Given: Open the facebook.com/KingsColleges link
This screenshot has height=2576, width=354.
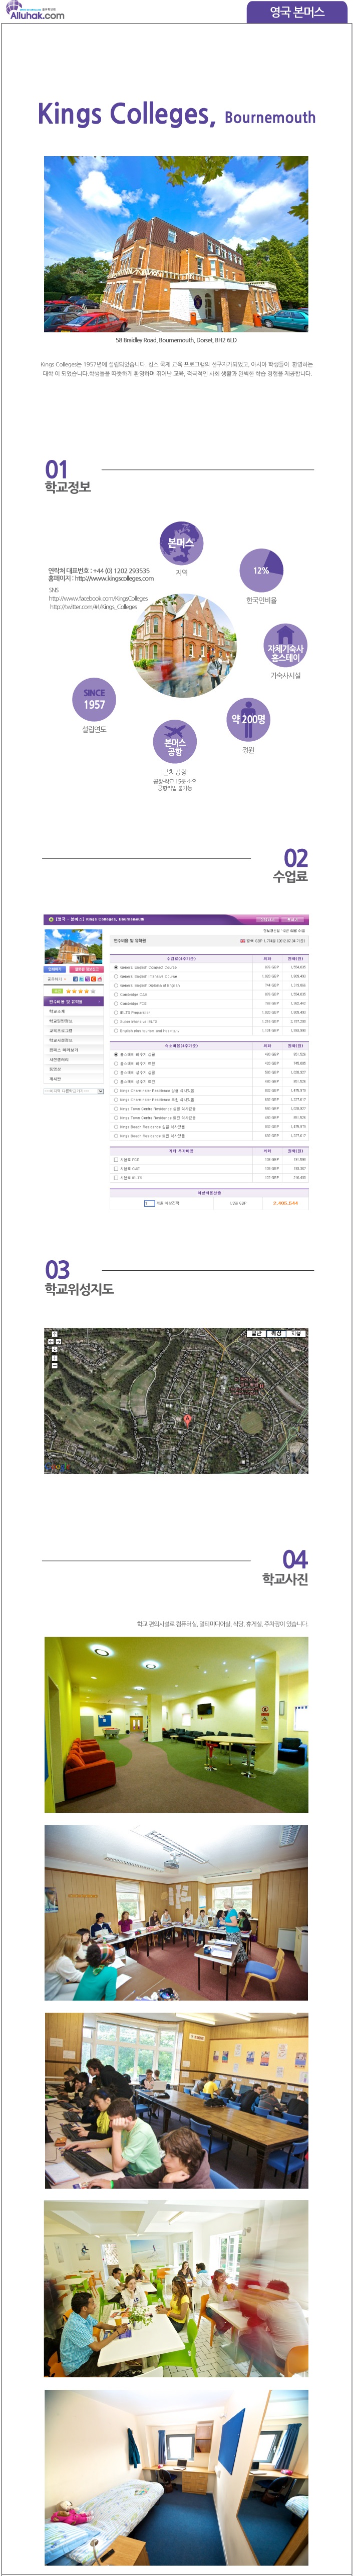Looking at the screenshot, I should pyautogui.click(x=98, y=598).
